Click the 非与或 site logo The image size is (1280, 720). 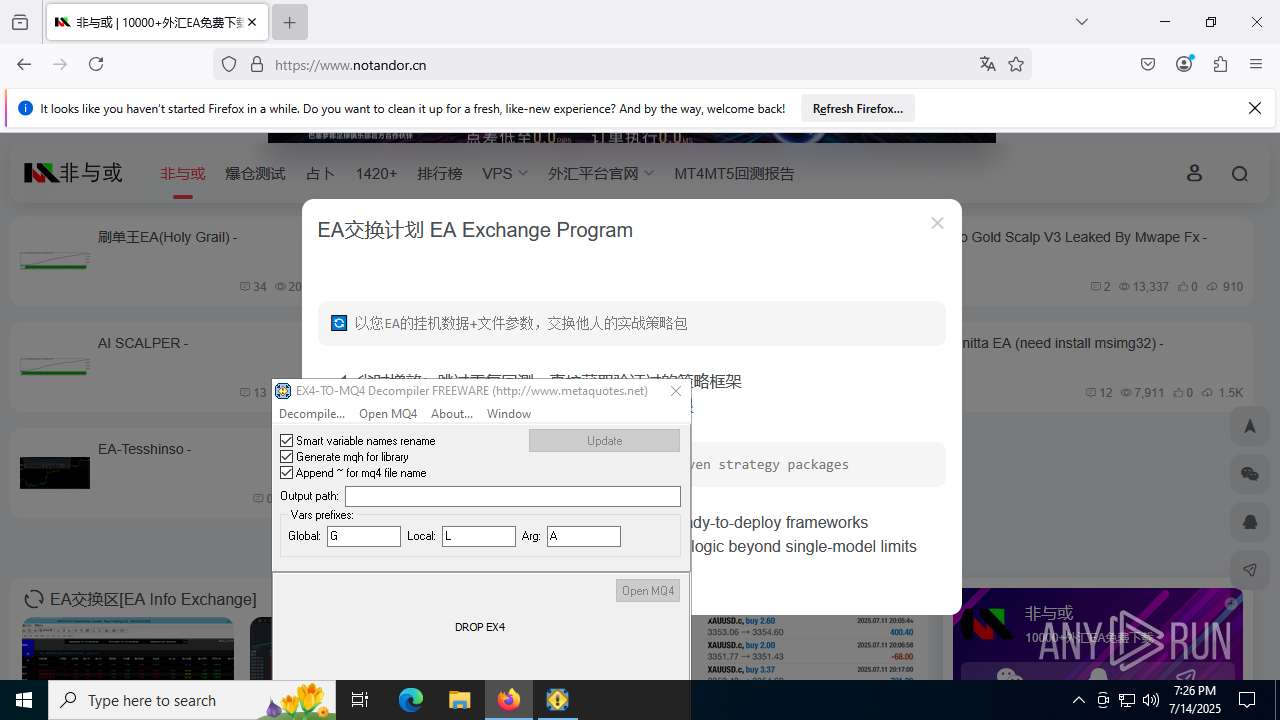73,173
